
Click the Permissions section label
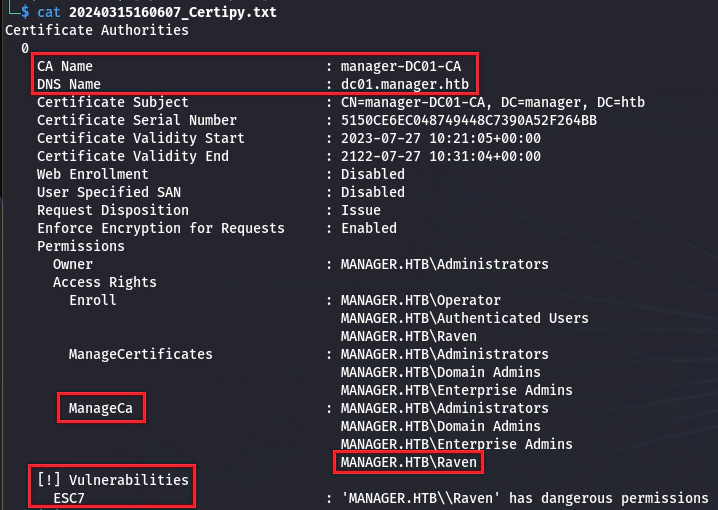(x=81, y=246)
